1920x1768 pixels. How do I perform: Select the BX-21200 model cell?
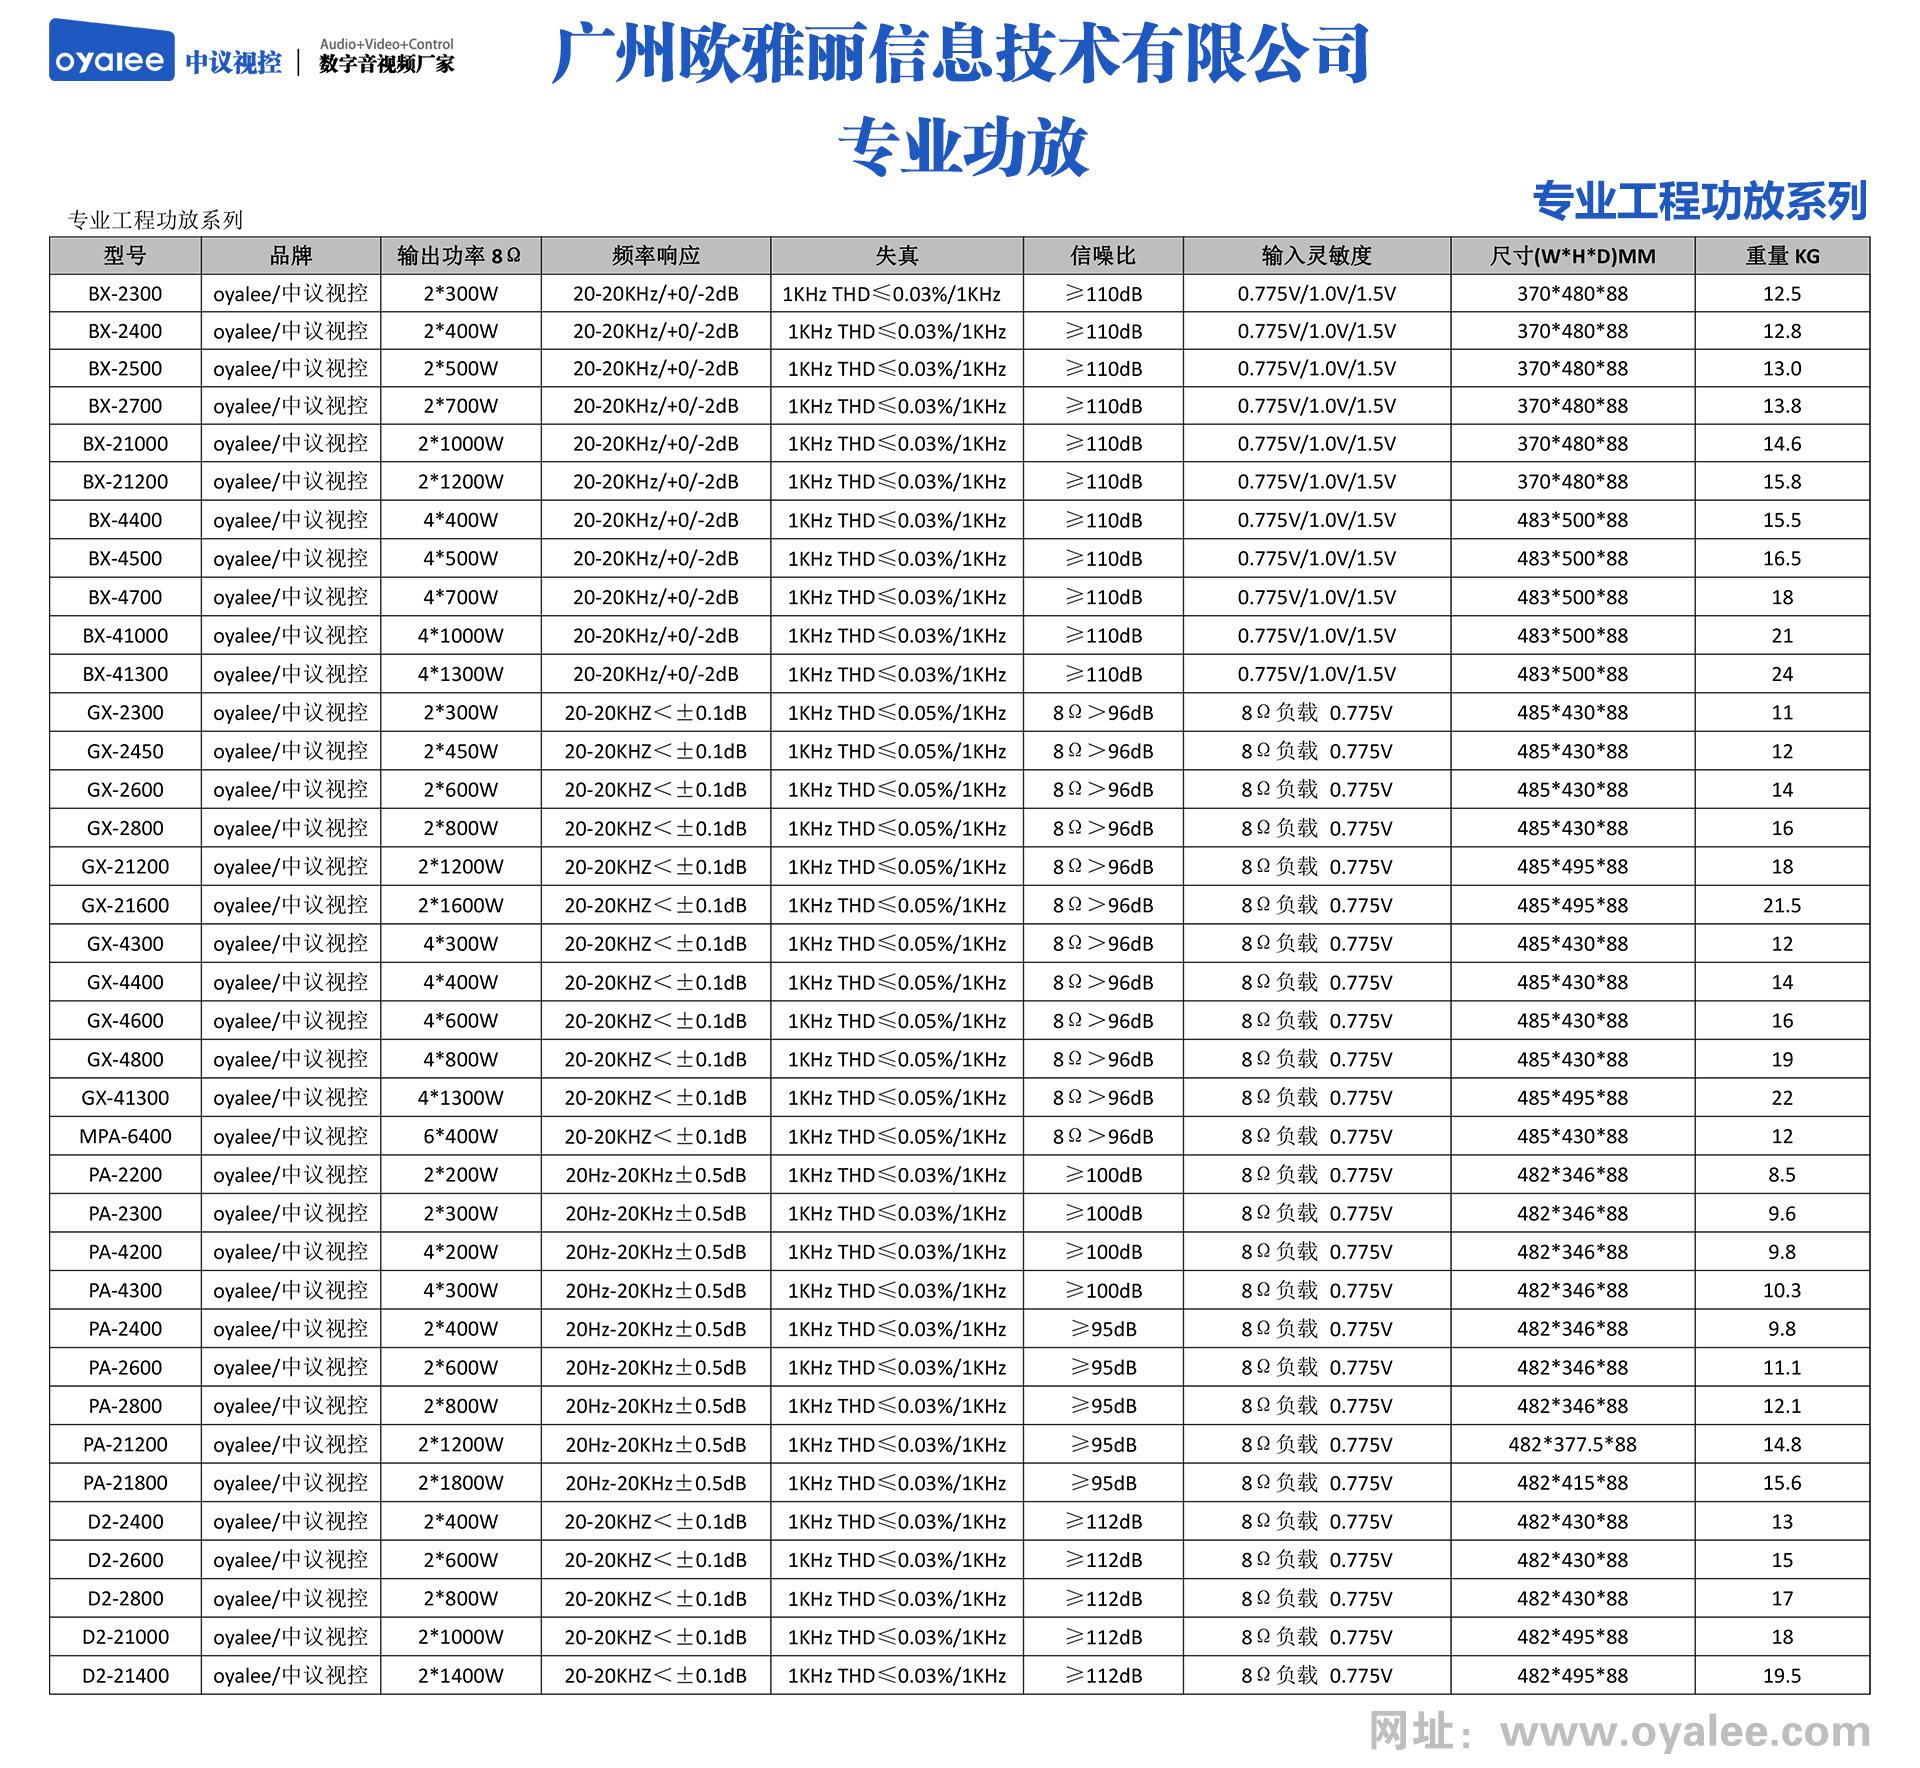125,481
